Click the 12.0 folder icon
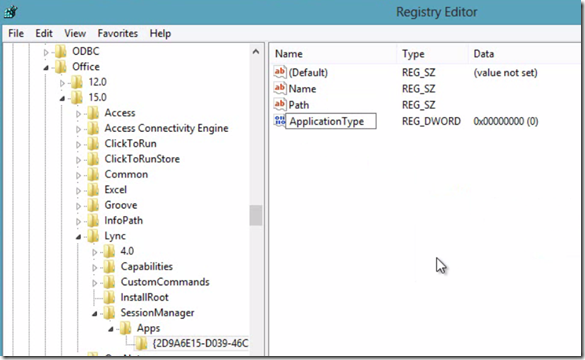This screenshot has height=360, width=585. point(76,82)
